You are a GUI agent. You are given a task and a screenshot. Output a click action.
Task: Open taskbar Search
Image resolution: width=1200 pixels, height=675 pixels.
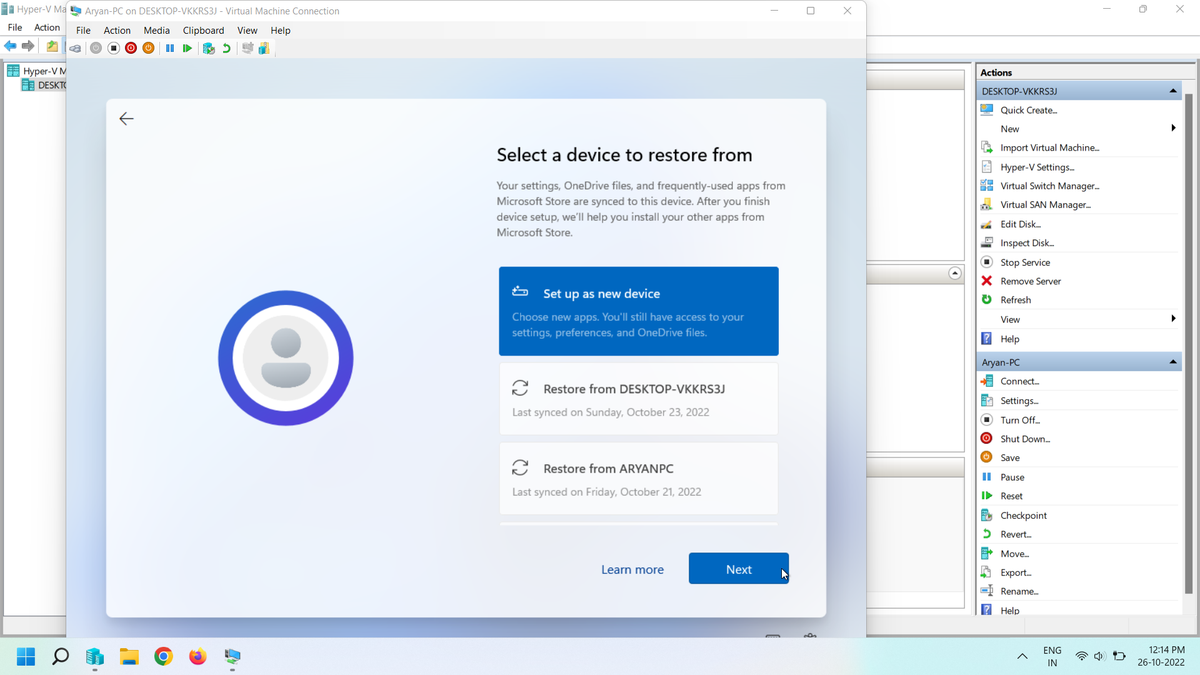pyautogui.click(x=60, y=657)
